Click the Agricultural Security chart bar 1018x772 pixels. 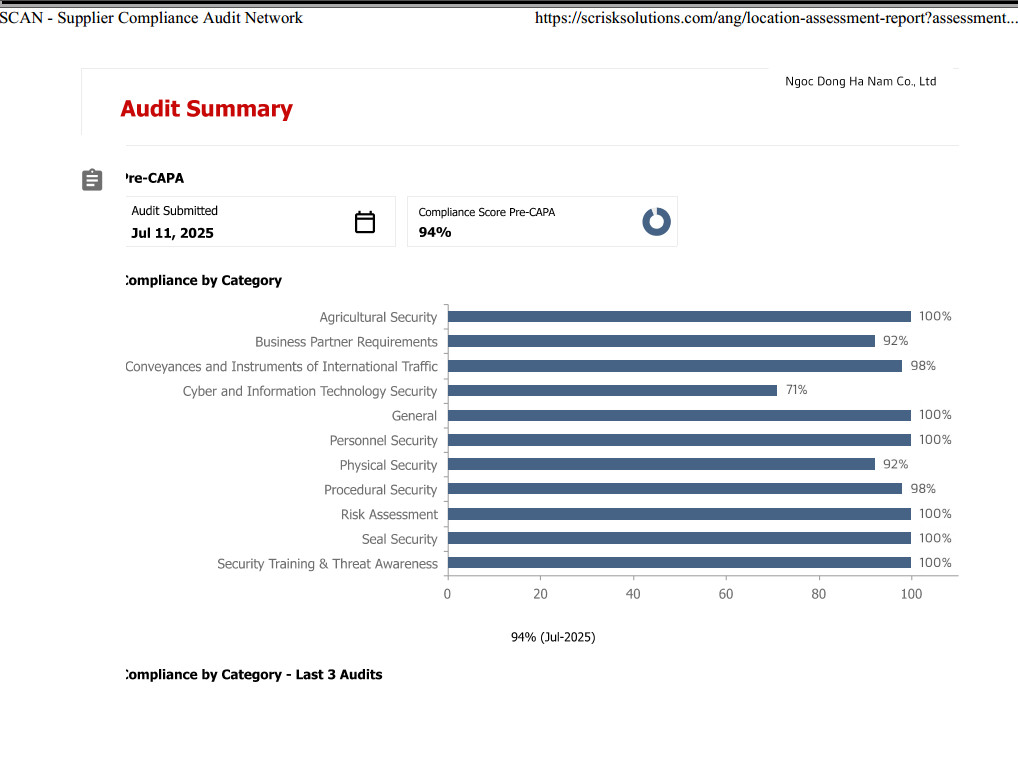[680, 316]
